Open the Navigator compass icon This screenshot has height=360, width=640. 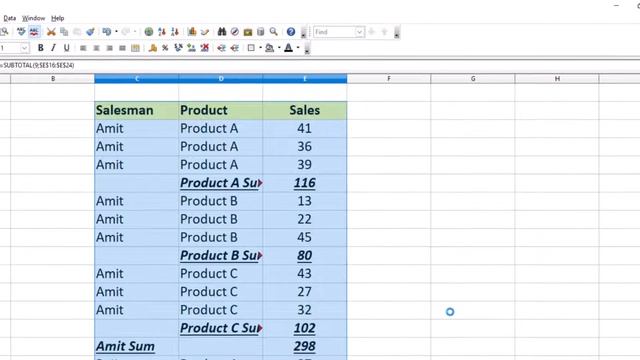pyautogui.click(x=235, y=31)
